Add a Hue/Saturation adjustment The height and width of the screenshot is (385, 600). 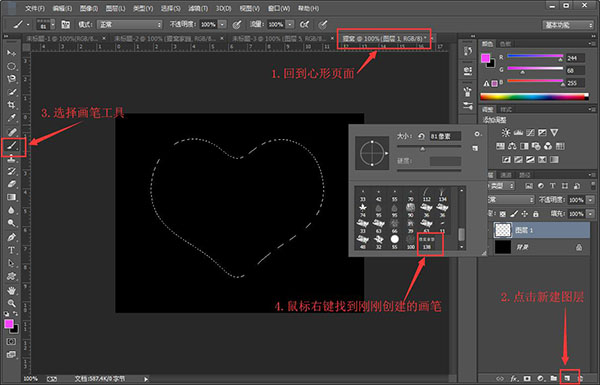tap(500, 146)
